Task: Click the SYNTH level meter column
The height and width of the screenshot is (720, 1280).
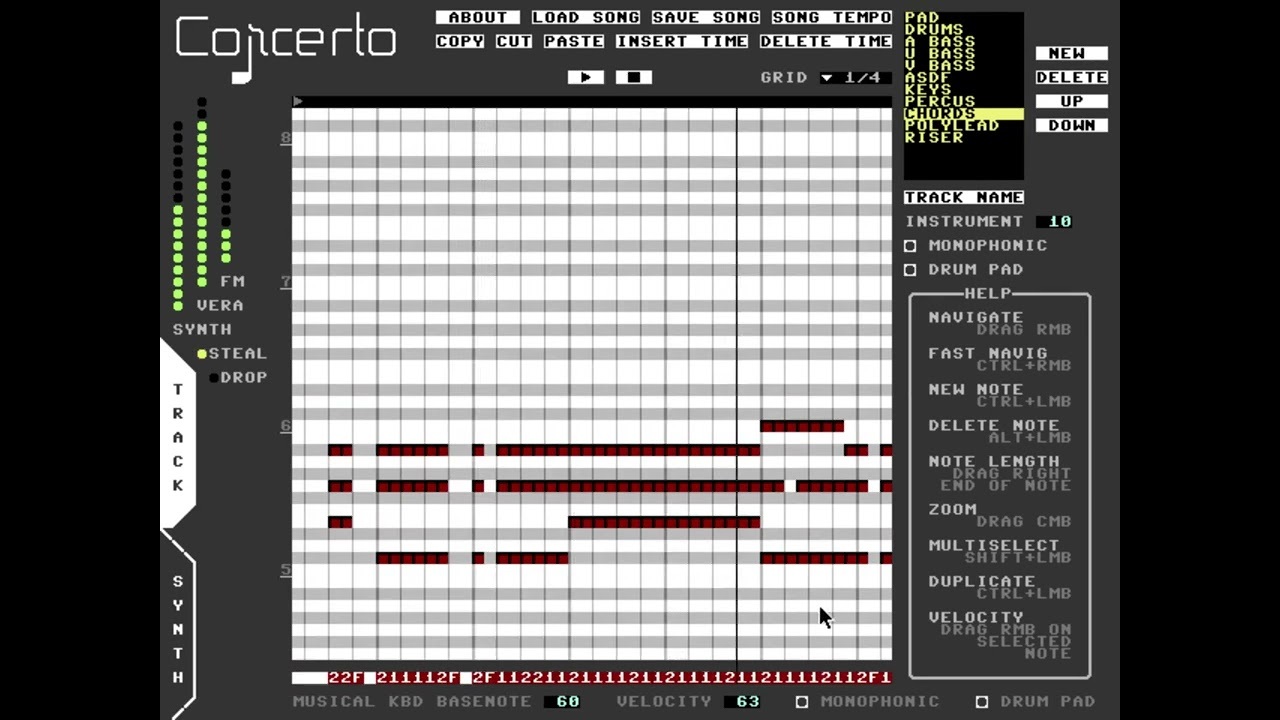Action: coord(178,216)
